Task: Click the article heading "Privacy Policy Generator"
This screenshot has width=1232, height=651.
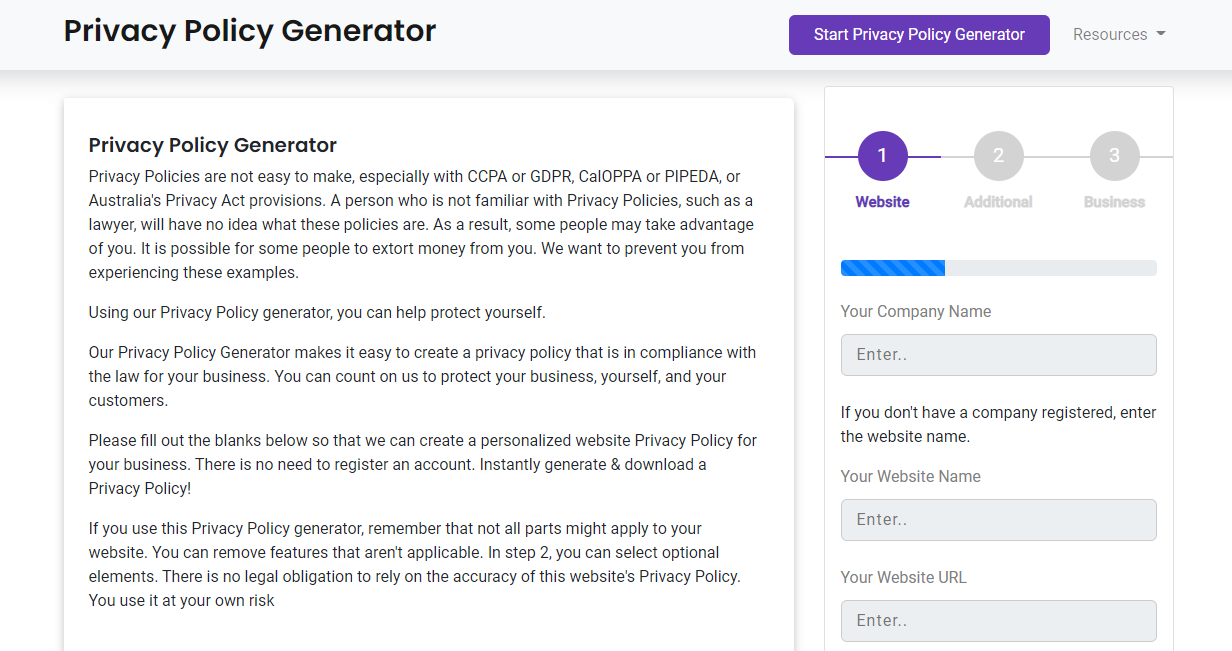Action: [213, 145]
